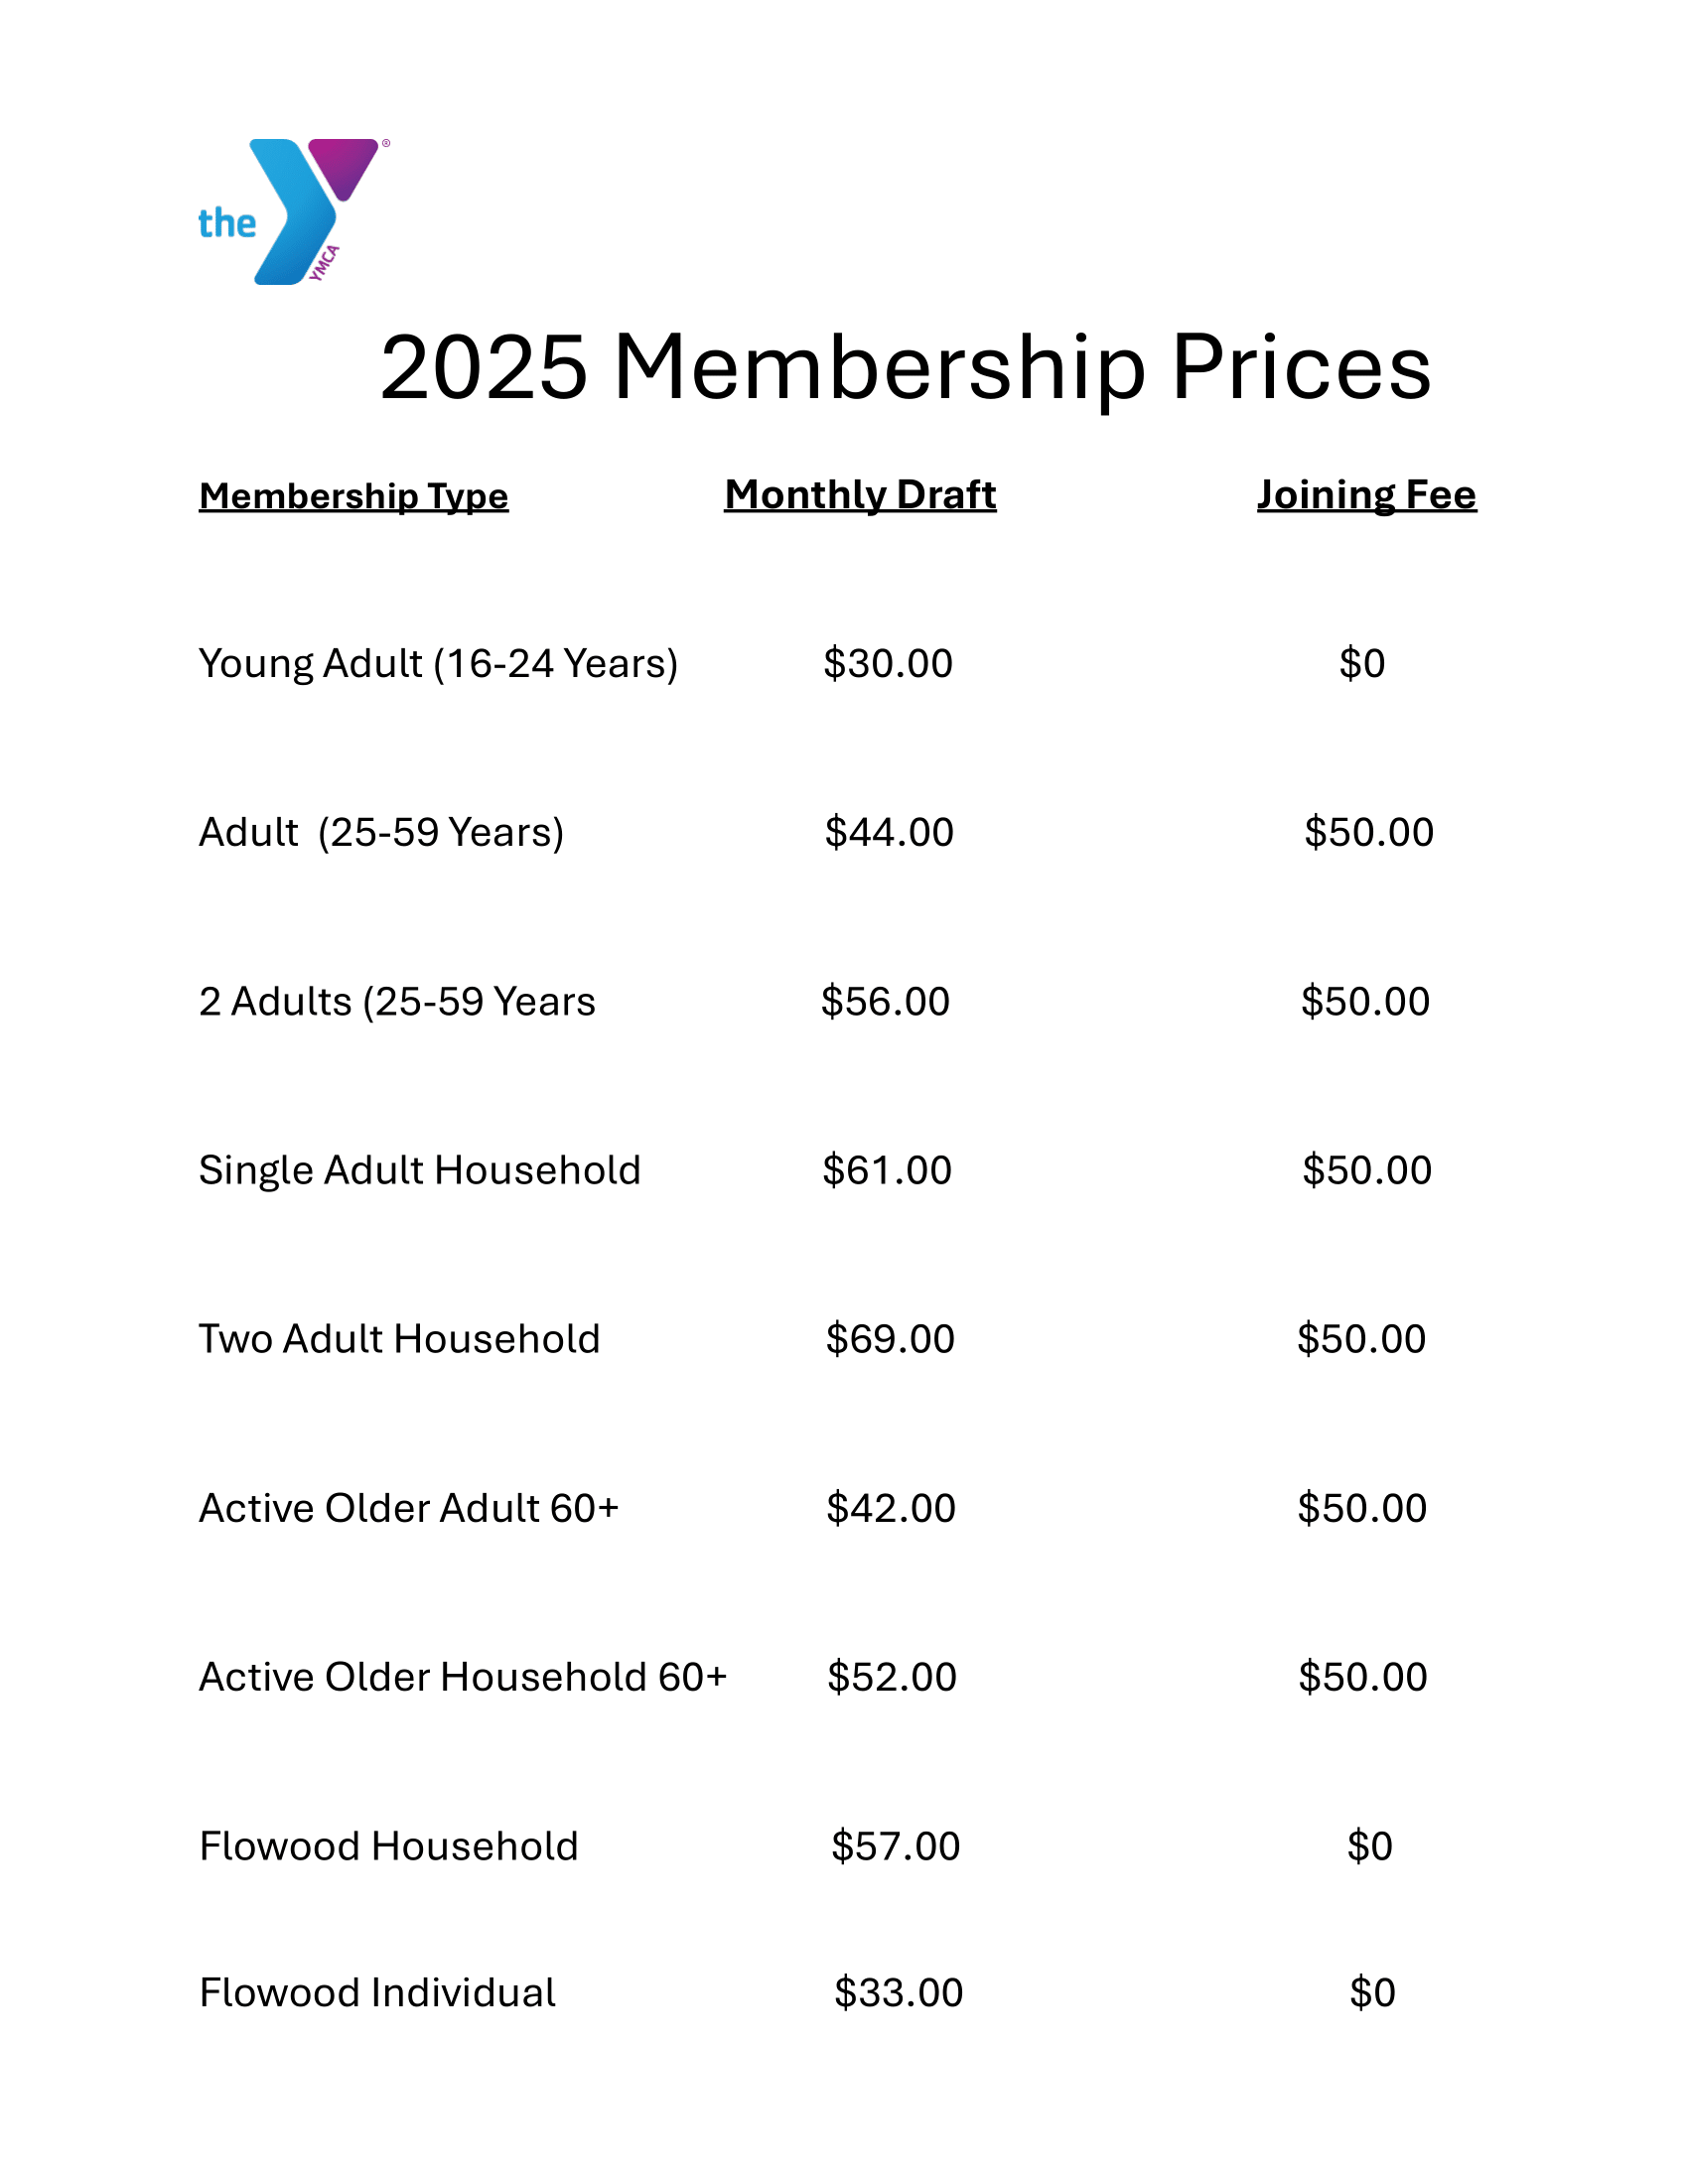Click the $69.00 monthly draft price

(890, 1340)
